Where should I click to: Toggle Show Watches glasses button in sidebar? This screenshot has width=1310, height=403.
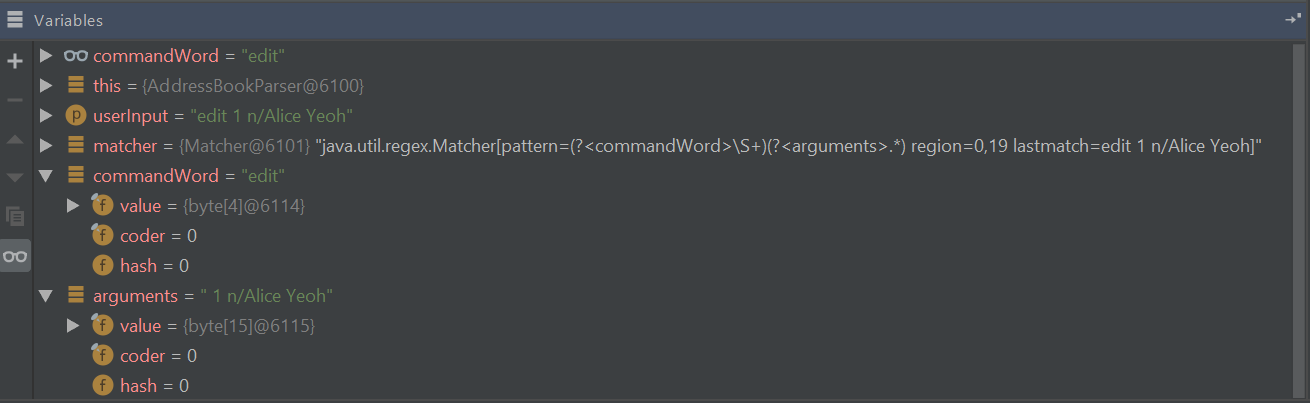[15, 256]
